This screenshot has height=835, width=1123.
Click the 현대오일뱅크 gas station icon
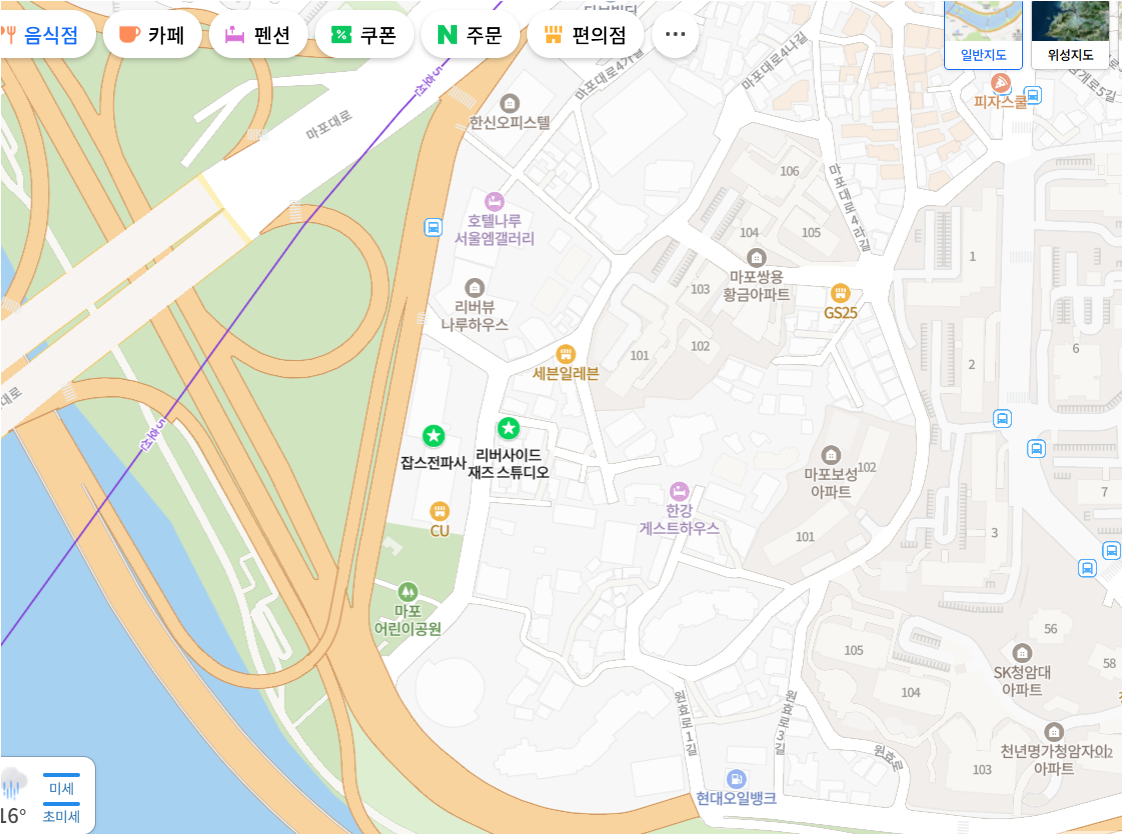(x=736, y=778)
